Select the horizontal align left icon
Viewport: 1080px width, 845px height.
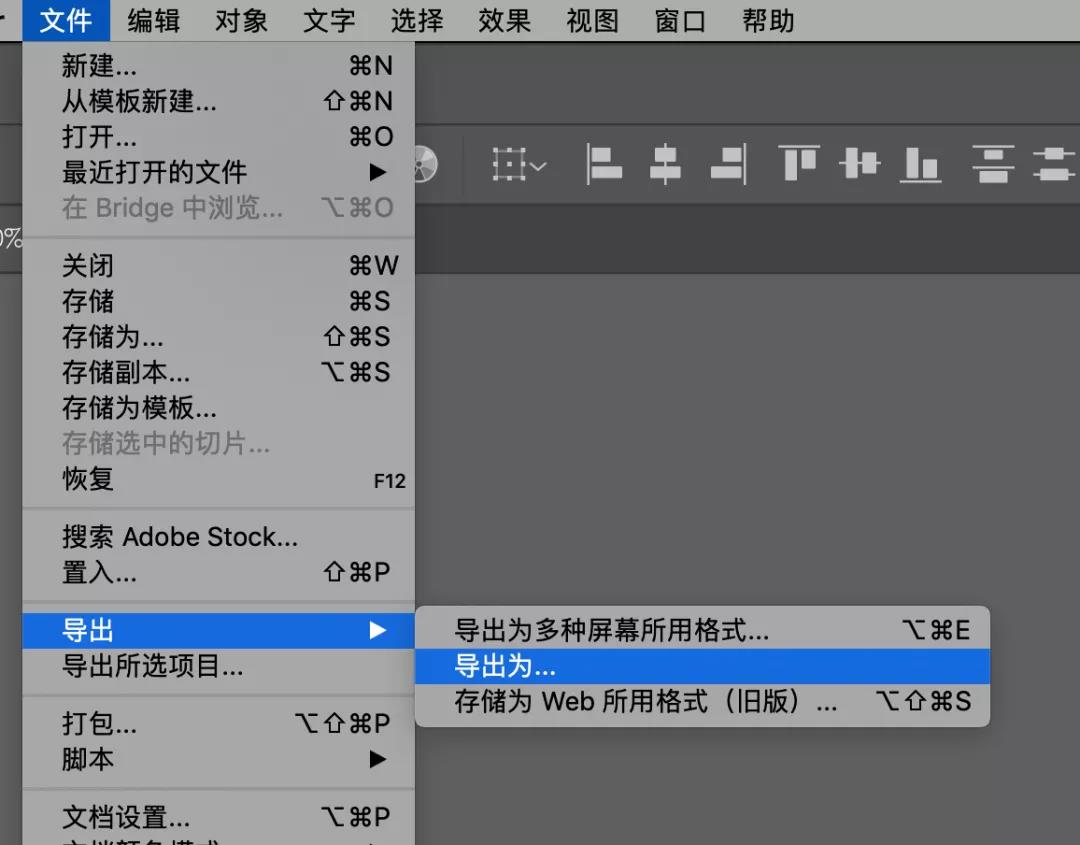pos(605,164)
